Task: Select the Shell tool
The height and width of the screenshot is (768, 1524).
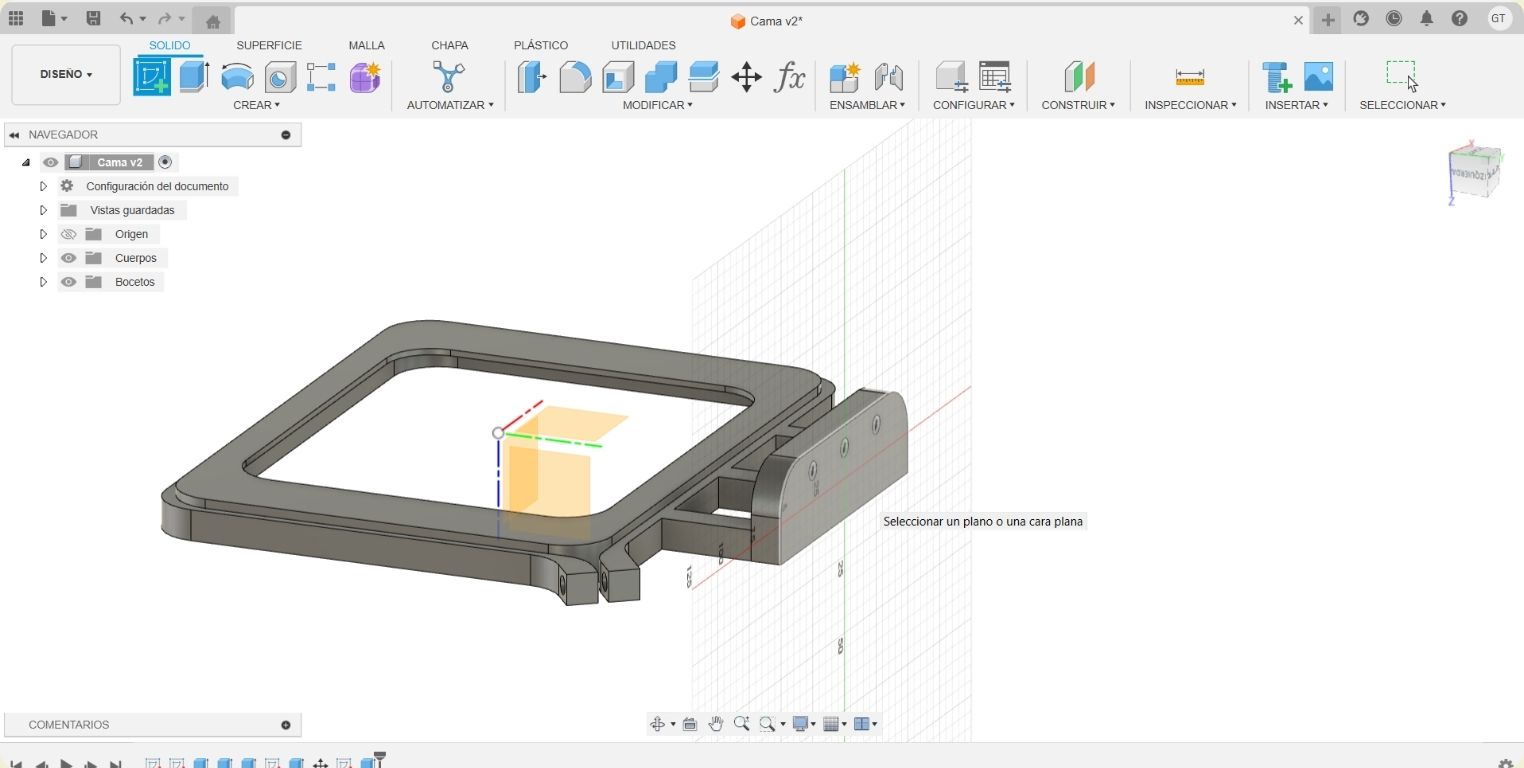Action: pyautogui.click(x=618, y=77)
